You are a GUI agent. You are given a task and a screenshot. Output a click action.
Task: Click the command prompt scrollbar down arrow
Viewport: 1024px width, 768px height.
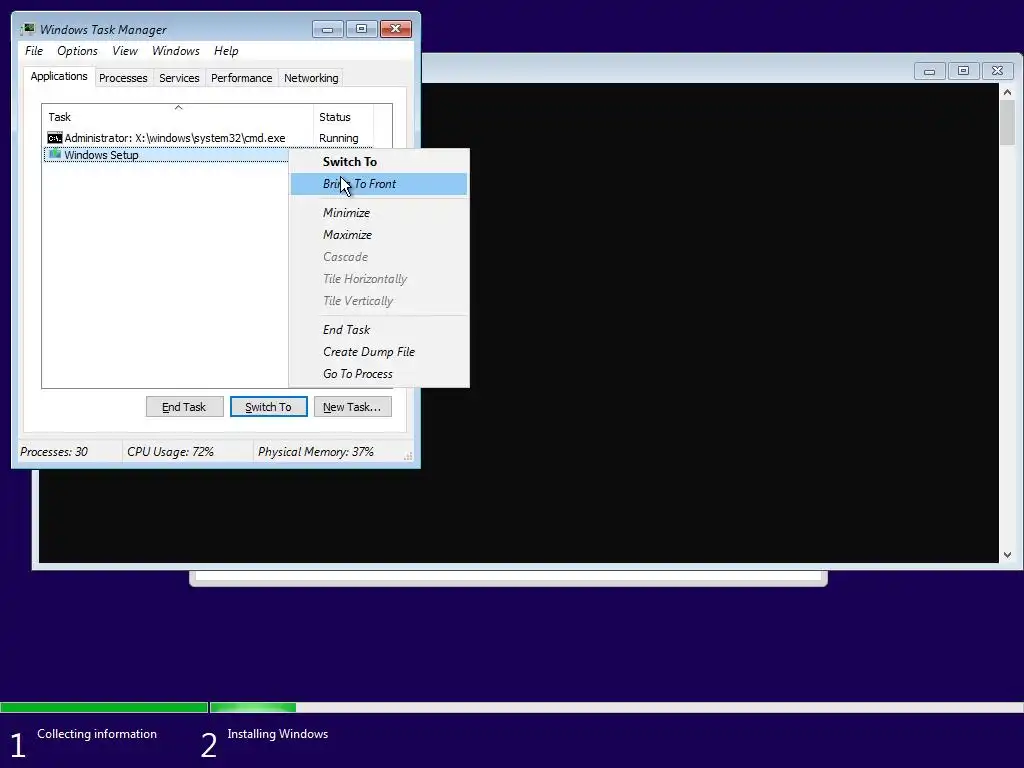1007,554
